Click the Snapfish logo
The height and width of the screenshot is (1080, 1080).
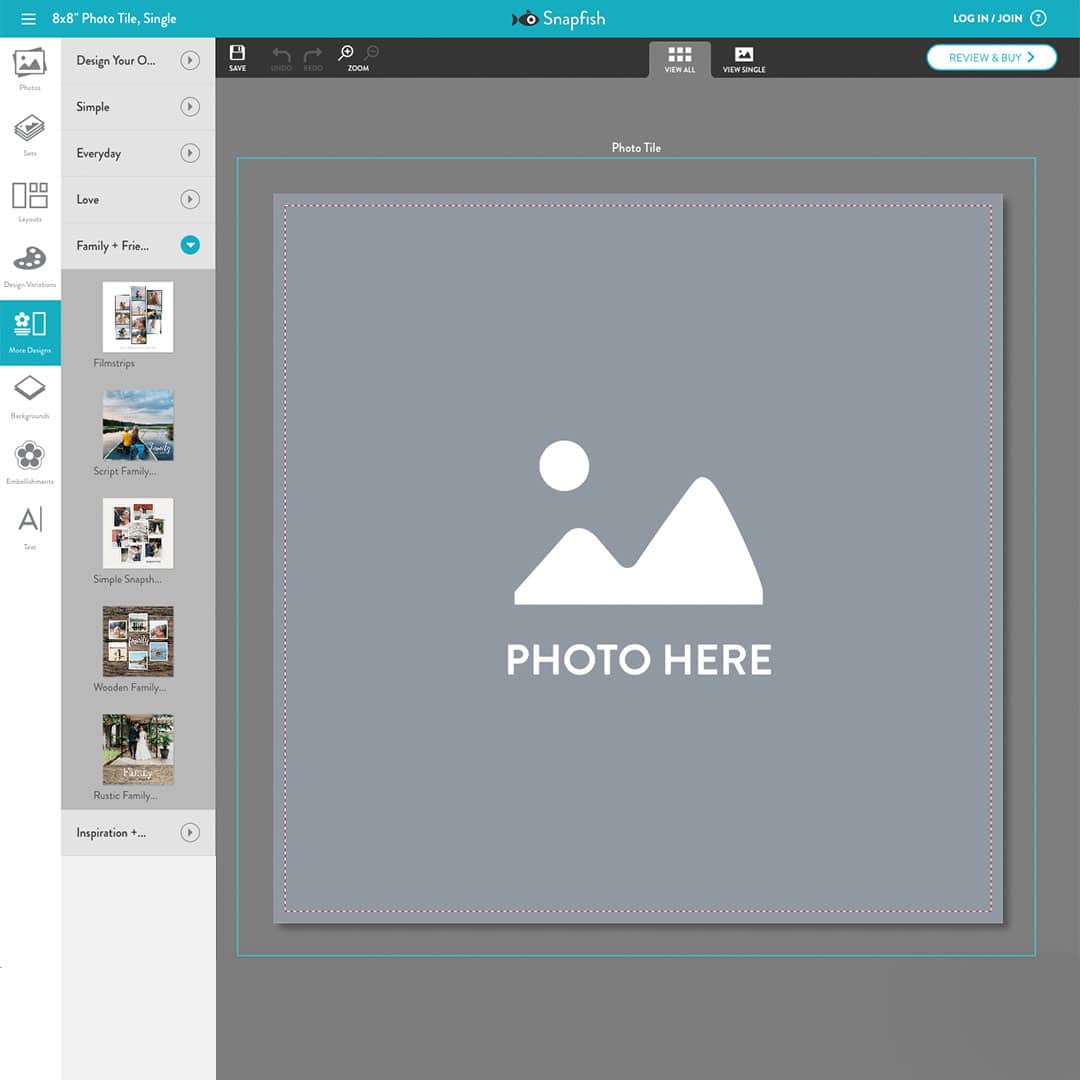click(558, 19)
